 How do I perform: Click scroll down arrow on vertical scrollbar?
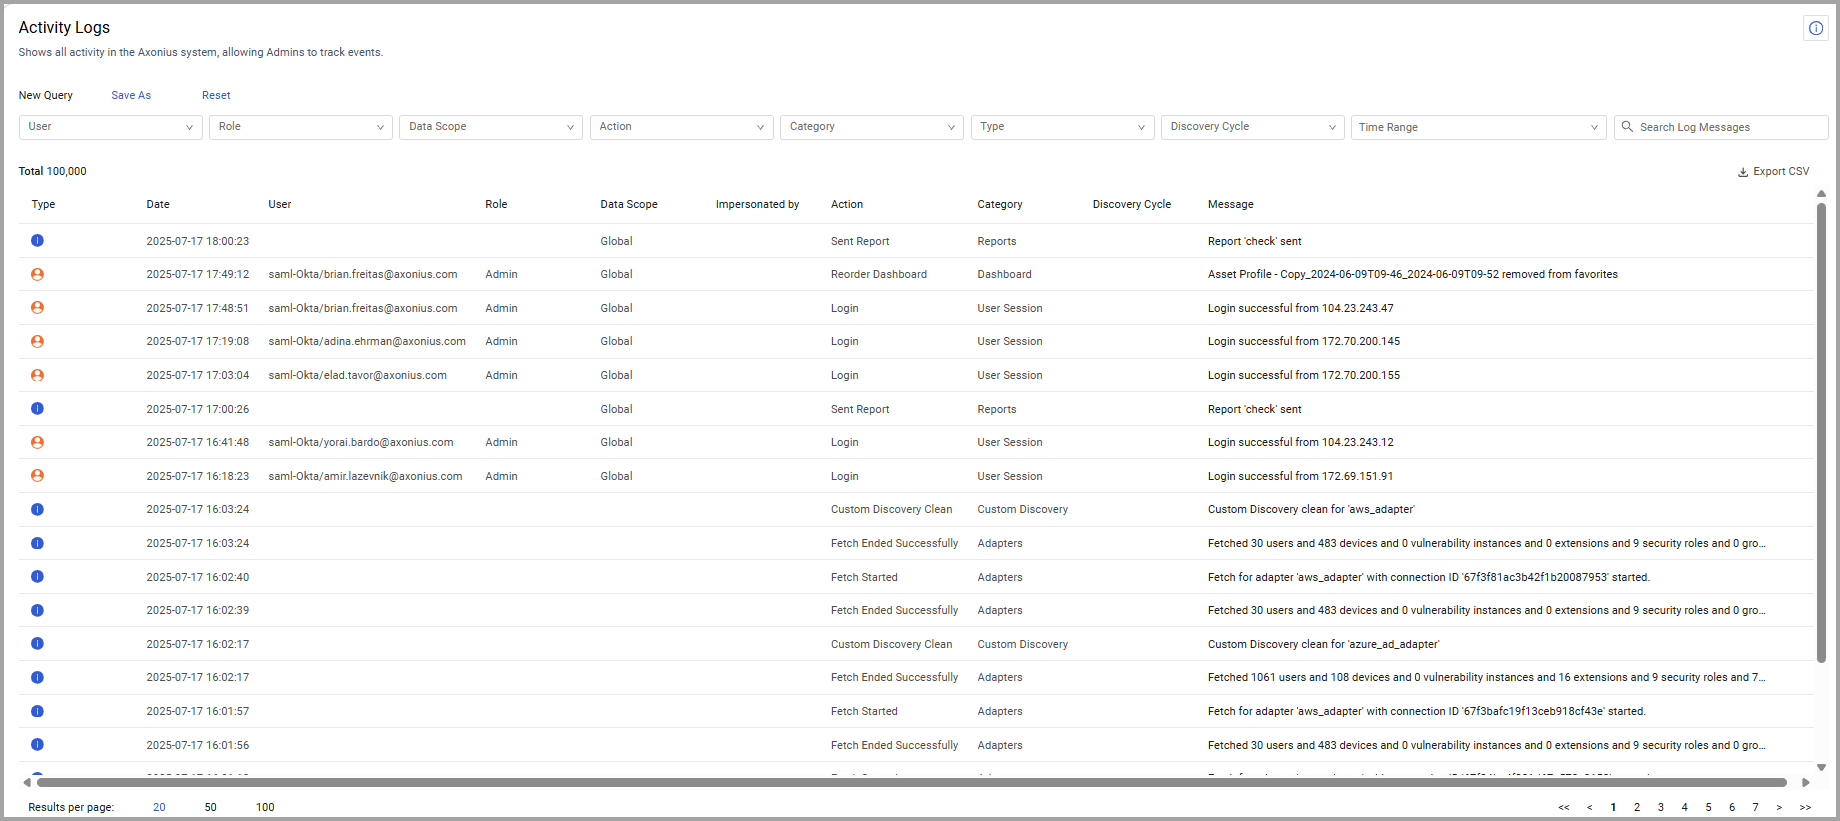(x=1821, y=768)
